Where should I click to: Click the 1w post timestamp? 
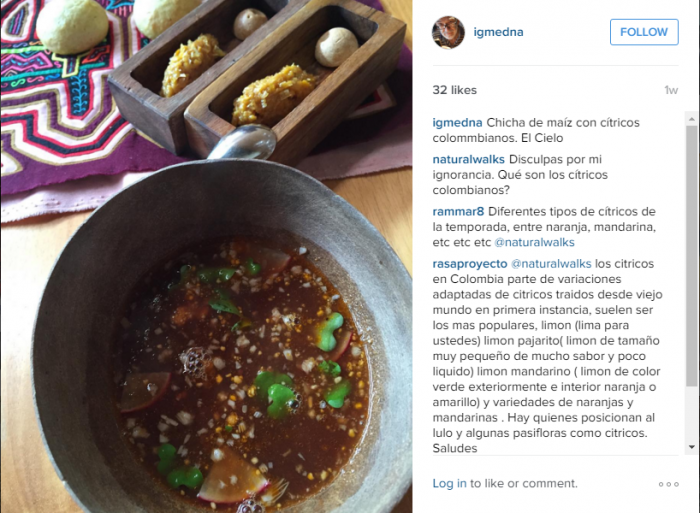[671, 91]
